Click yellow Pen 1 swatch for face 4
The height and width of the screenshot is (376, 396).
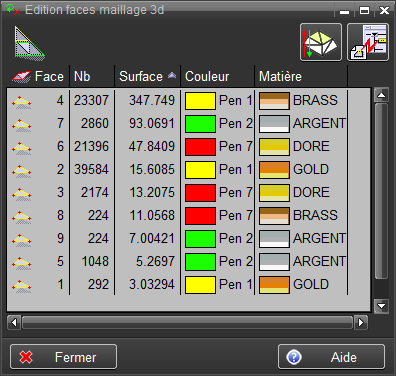pos(200,101)
